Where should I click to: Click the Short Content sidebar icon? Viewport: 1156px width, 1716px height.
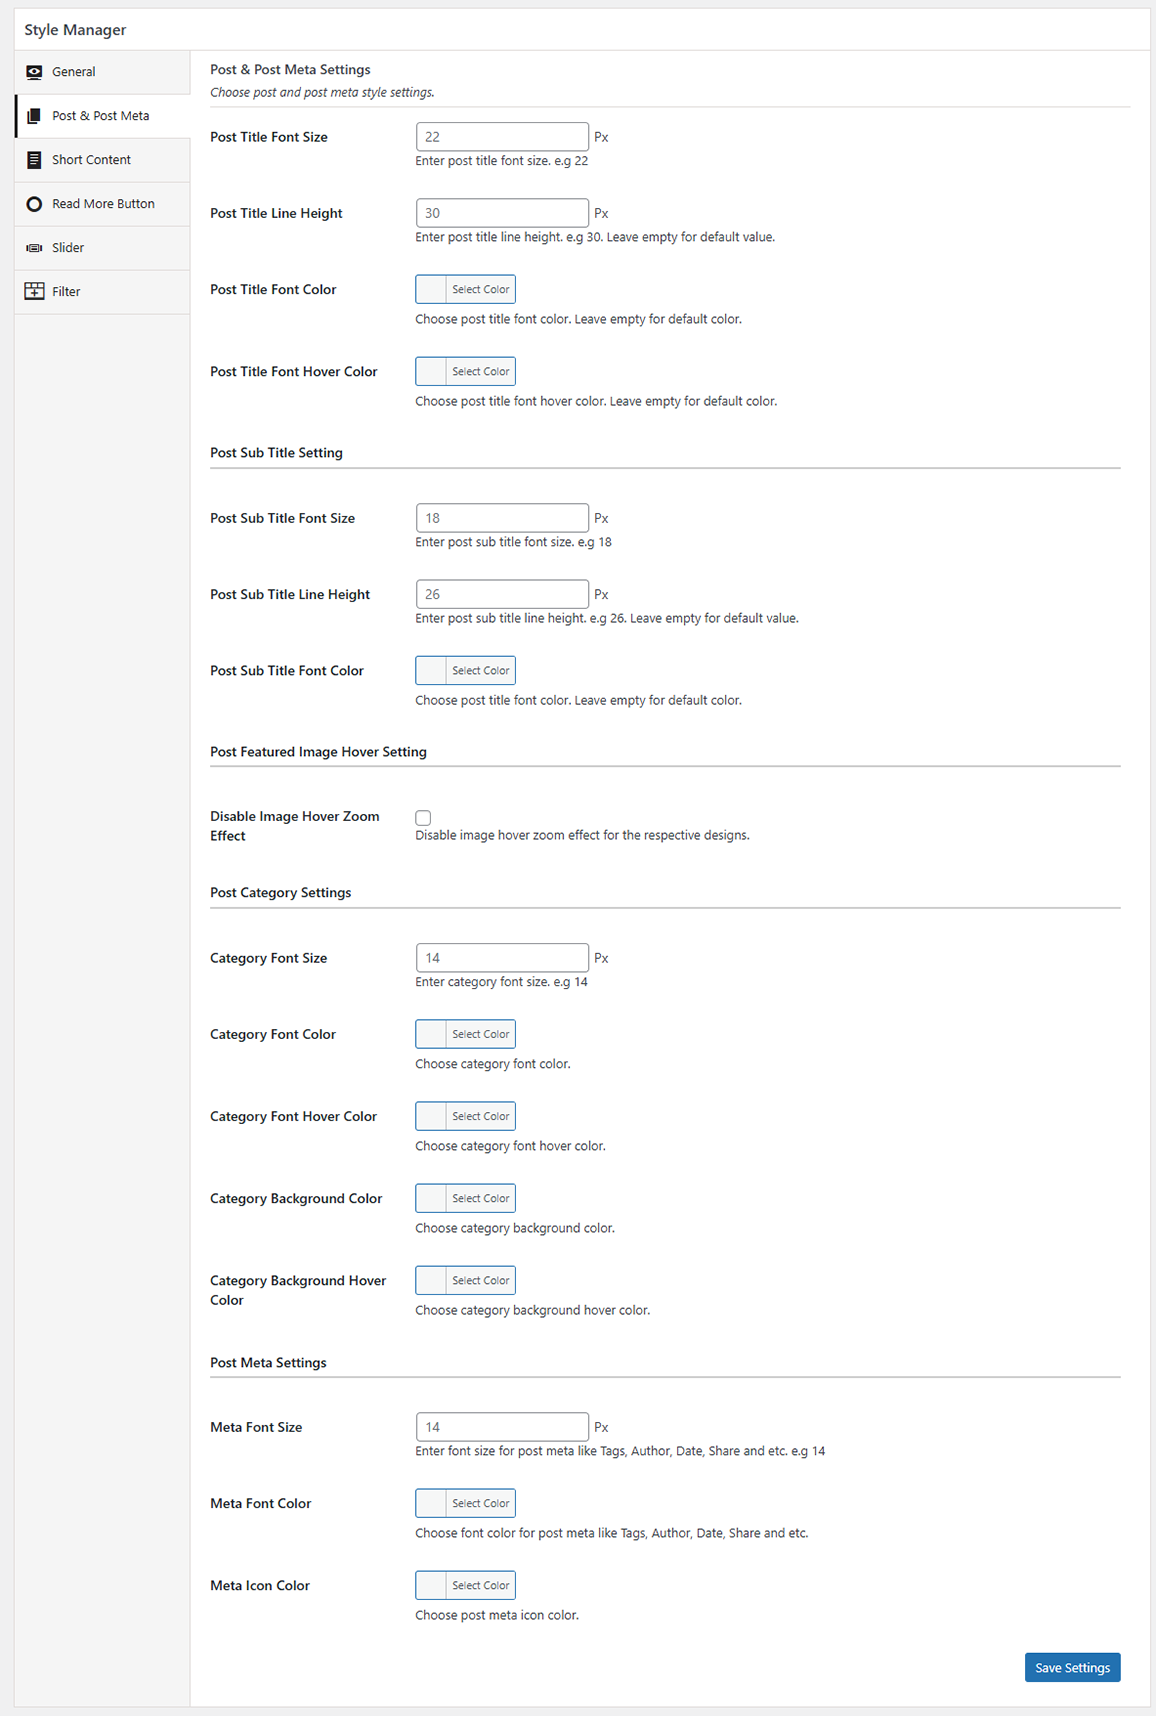click(34, 160)
